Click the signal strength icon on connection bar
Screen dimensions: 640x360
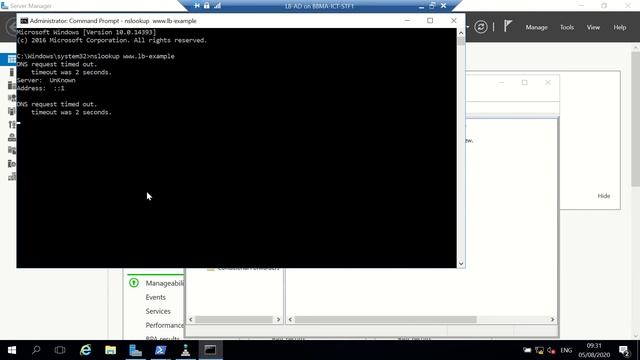218,6
